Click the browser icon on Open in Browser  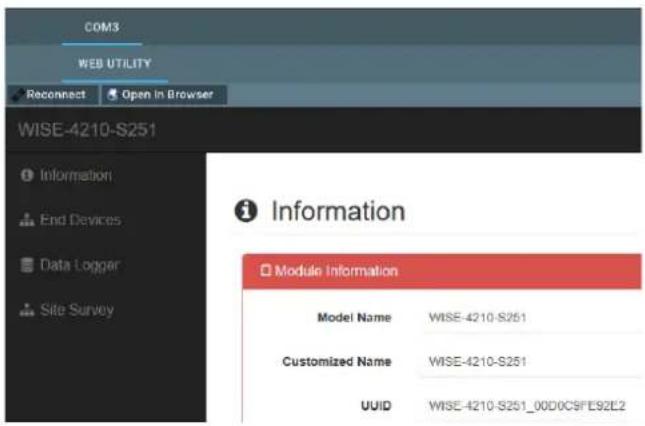(112, 95)
